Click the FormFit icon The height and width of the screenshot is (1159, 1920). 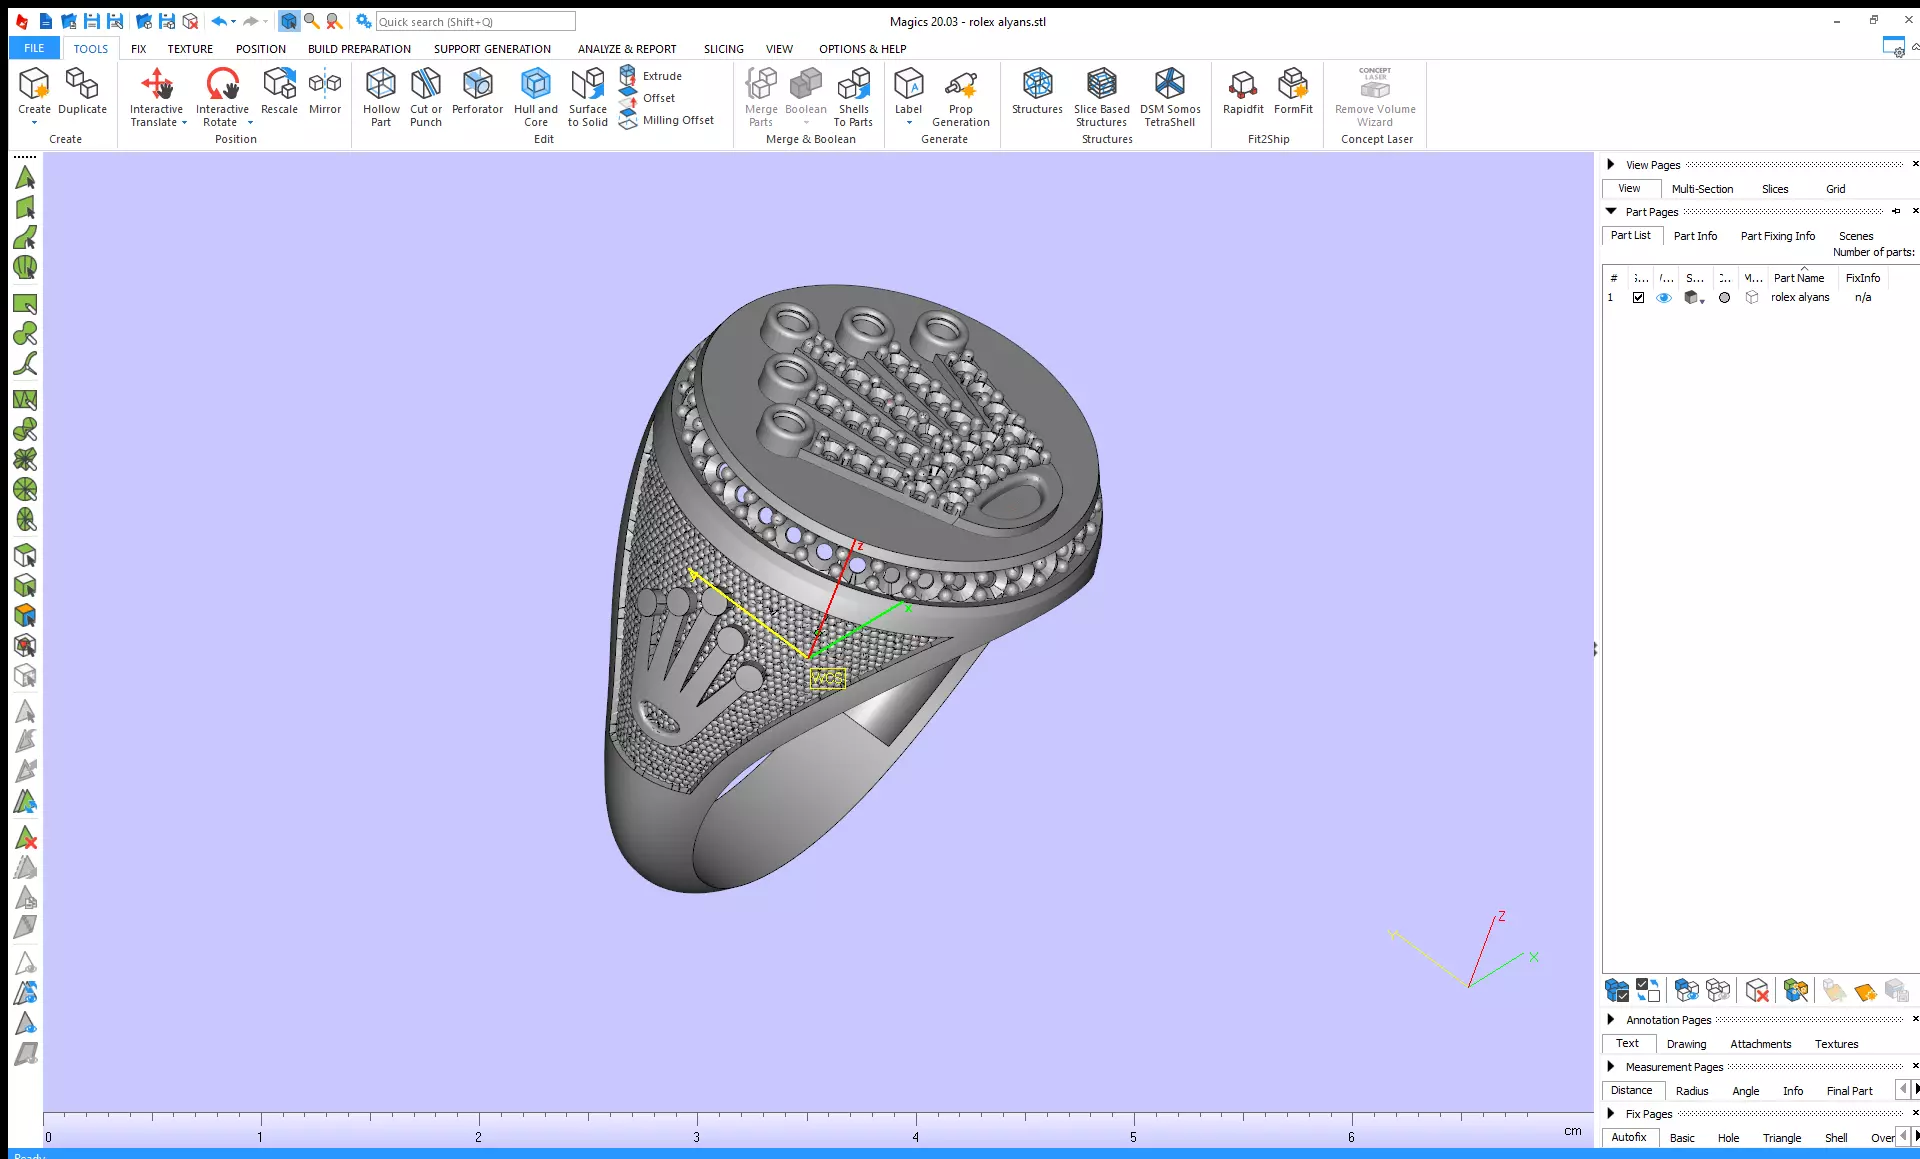pyautogui.click(x=1293, y=92)
